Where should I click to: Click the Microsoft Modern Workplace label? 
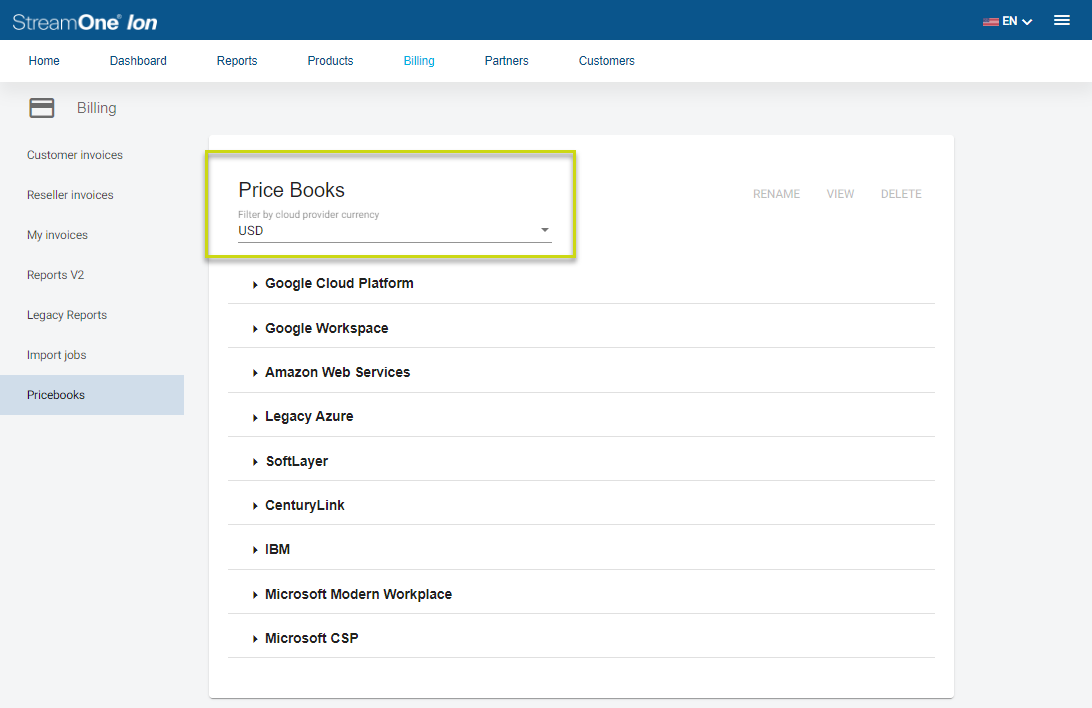point(358,594)
